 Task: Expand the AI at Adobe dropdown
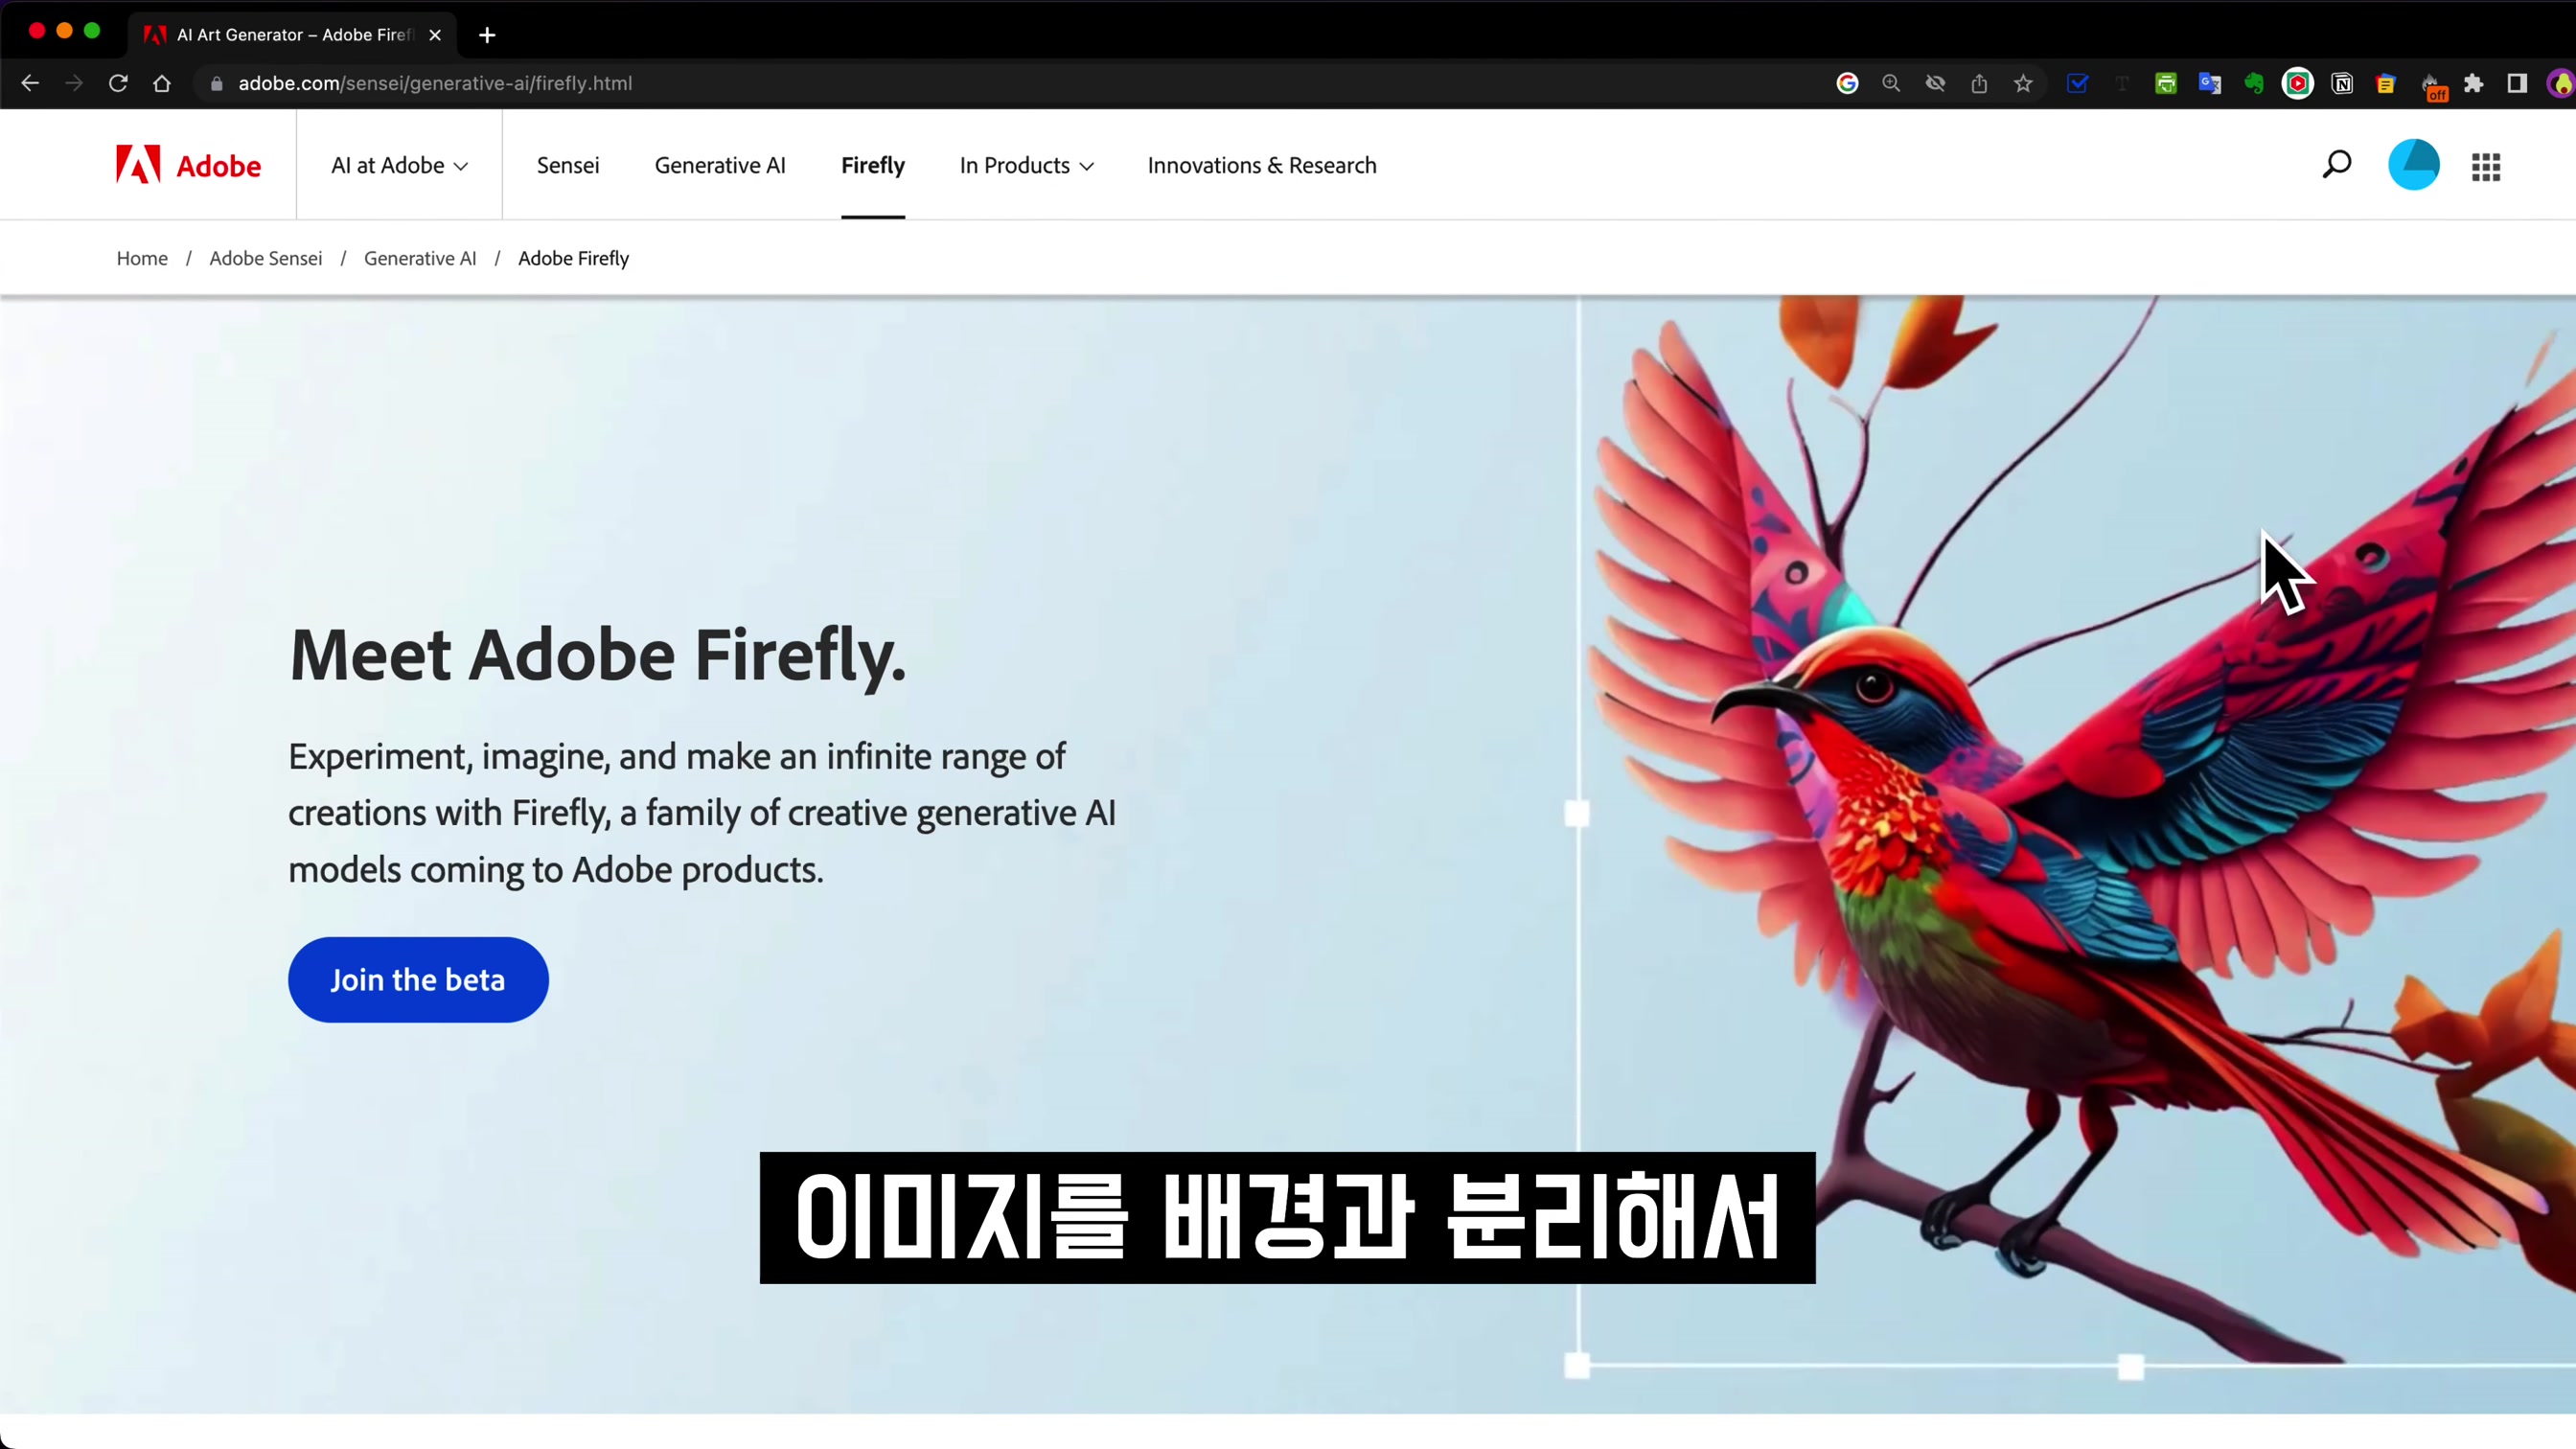(x=399, y=165)
